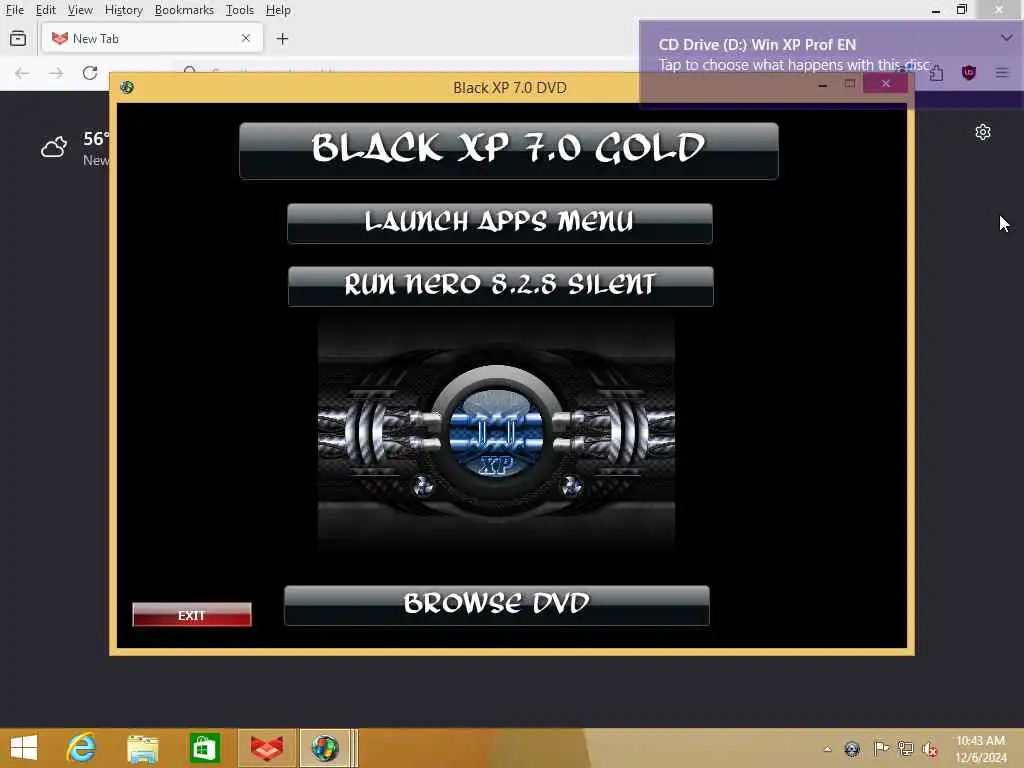The width and height of the screenshot is (1024, 768).
Task: Open Windows Store from taskbar
Action: pyautogui.click(x=204, y=748)
